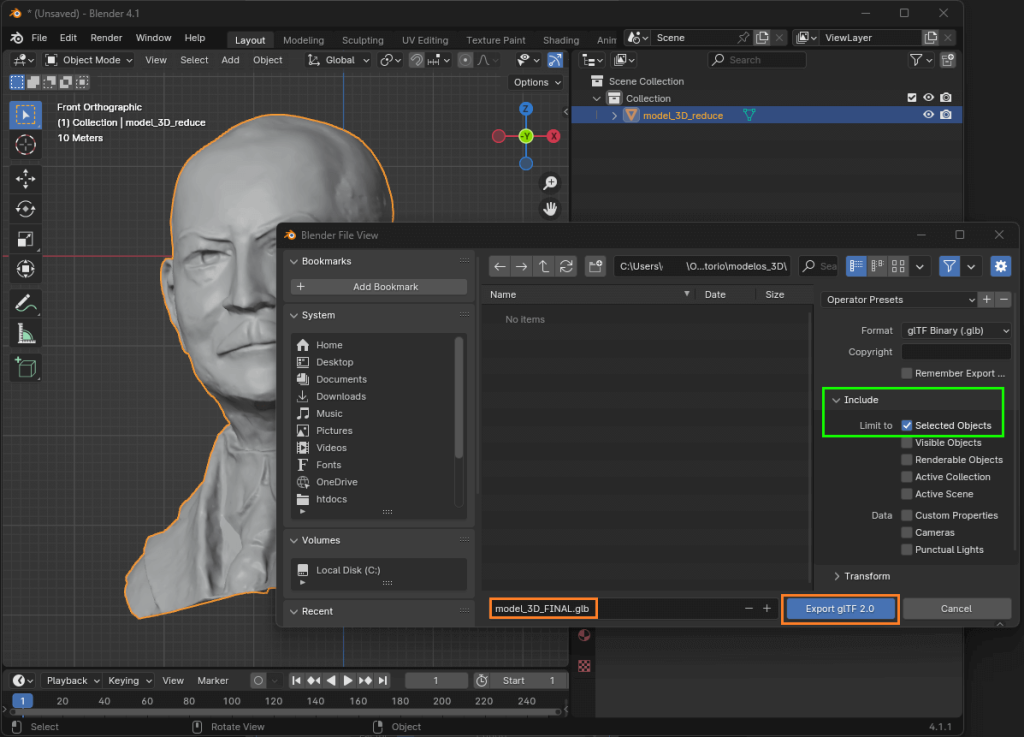Screen dimensions: 1024x737
Task: Open the Format dropdown
Action: click(x=956, y=330)
